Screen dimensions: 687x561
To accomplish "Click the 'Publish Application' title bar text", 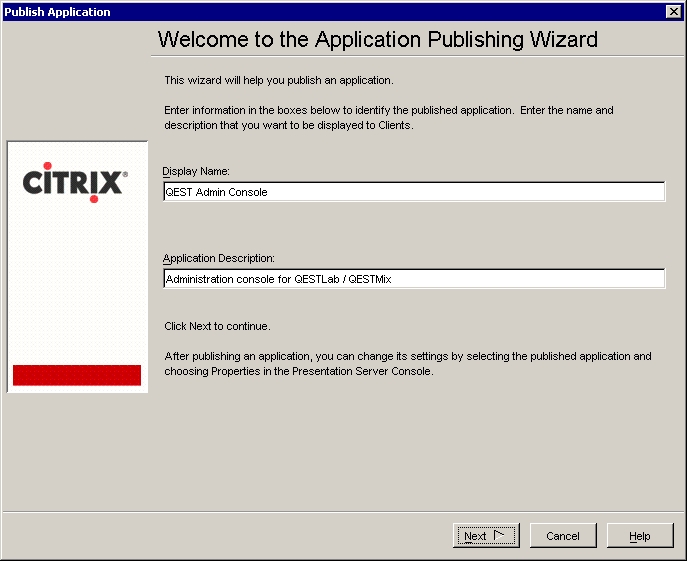I will (58, 12).
